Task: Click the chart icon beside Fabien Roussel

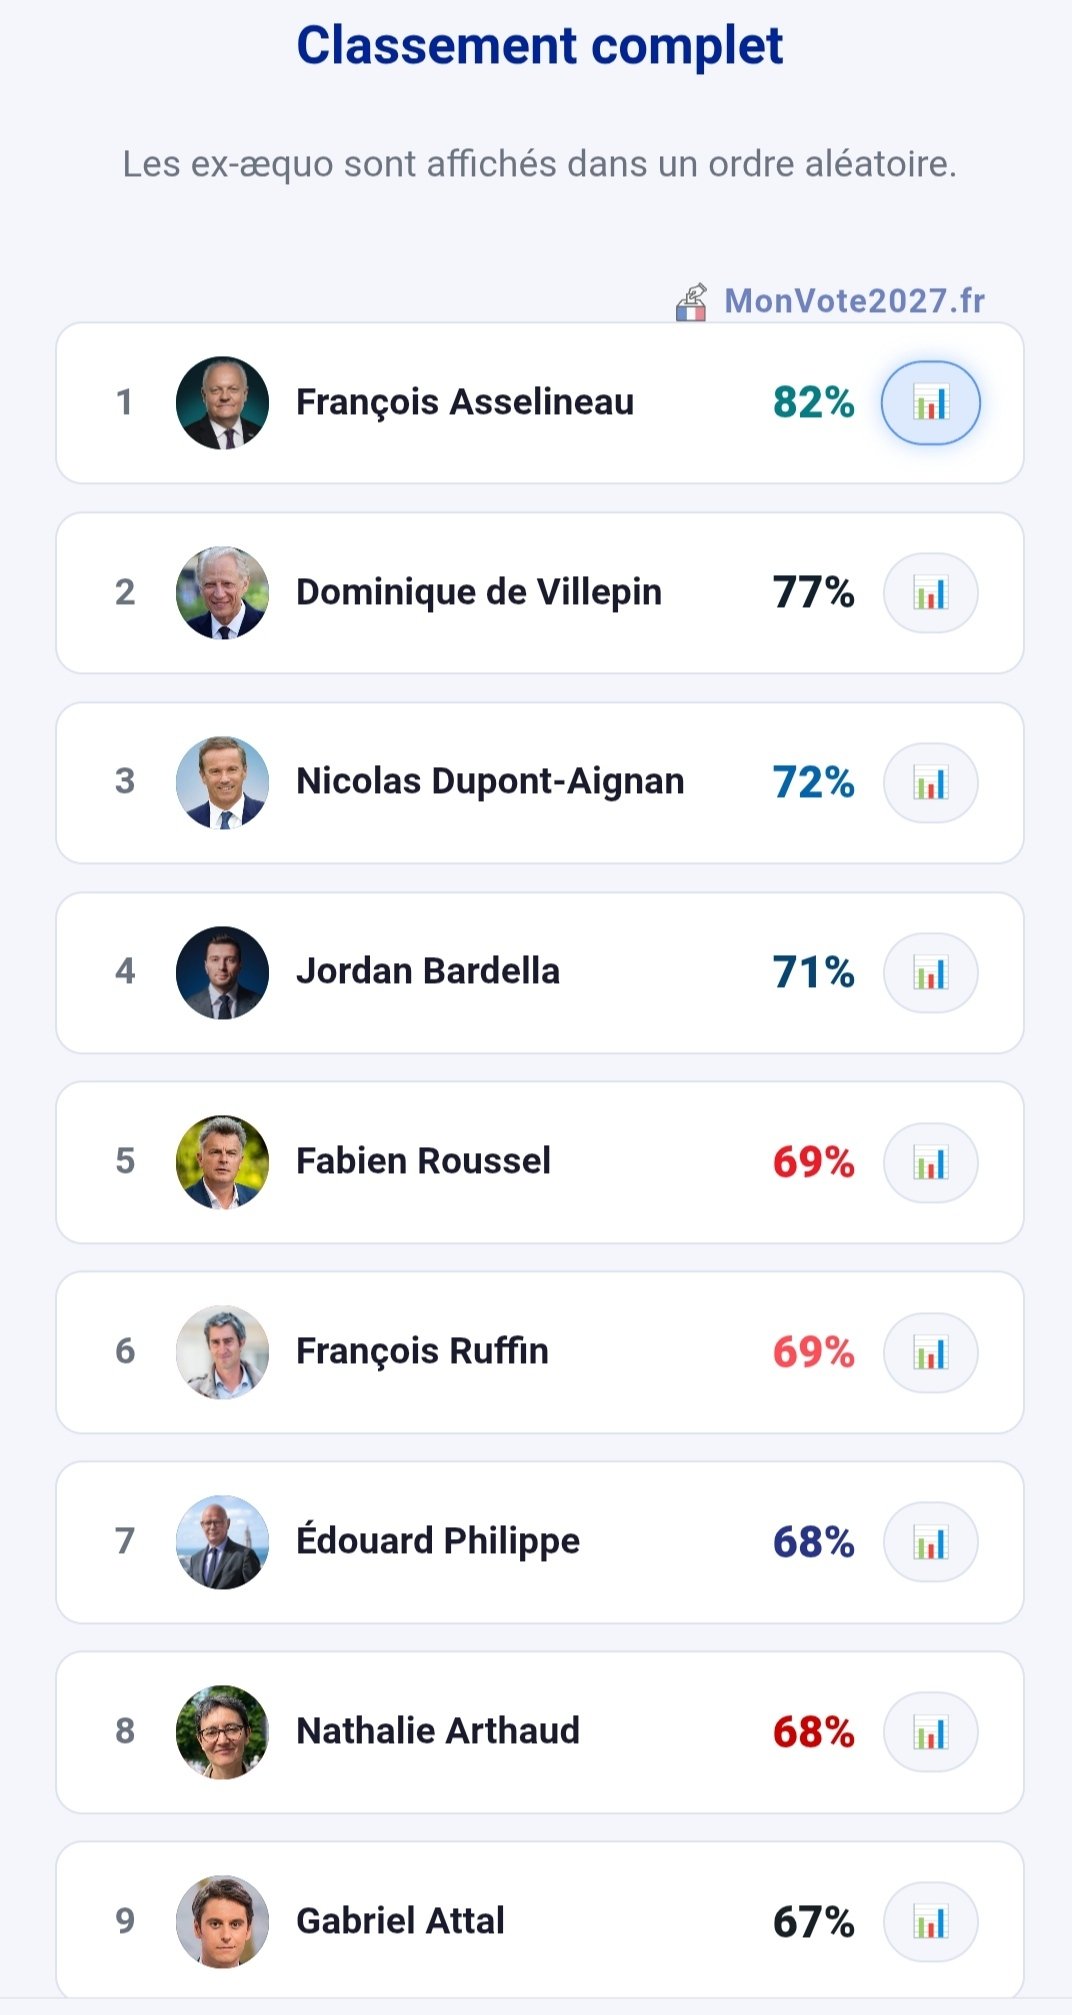Action: pos(930,1163)
